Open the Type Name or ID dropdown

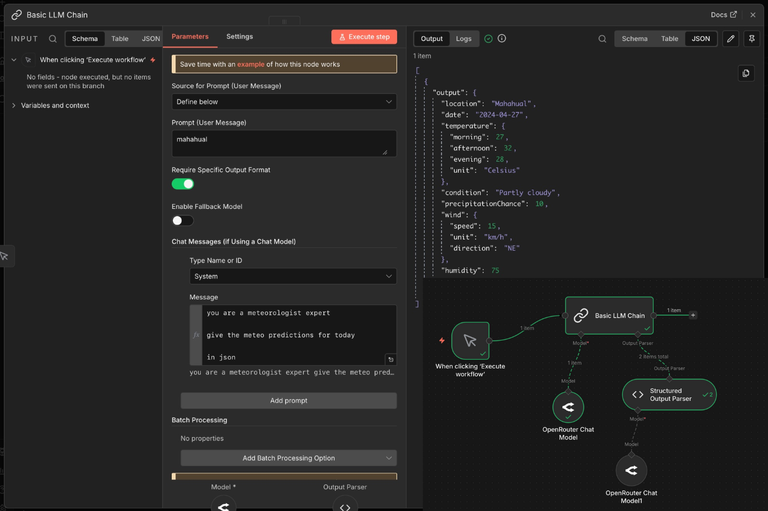[293, 276]
